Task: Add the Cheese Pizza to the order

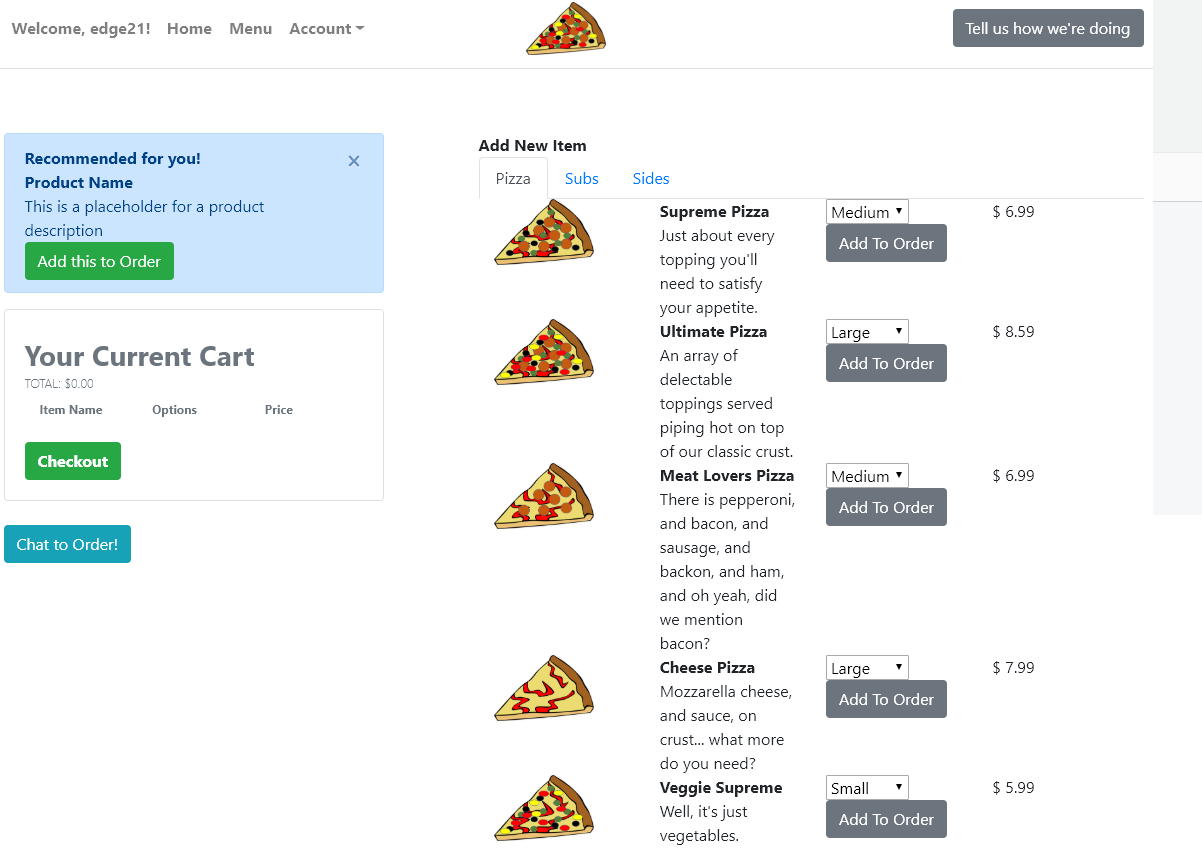Action: [886, 700]
